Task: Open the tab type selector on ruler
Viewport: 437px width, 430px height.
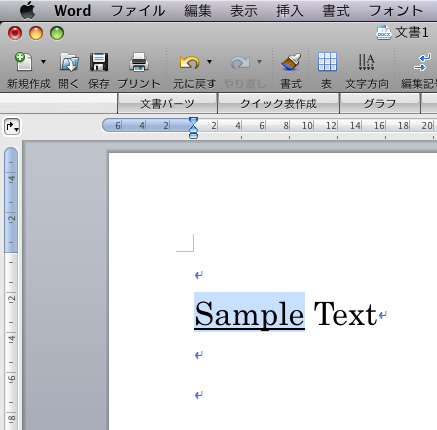Action: 12,126
